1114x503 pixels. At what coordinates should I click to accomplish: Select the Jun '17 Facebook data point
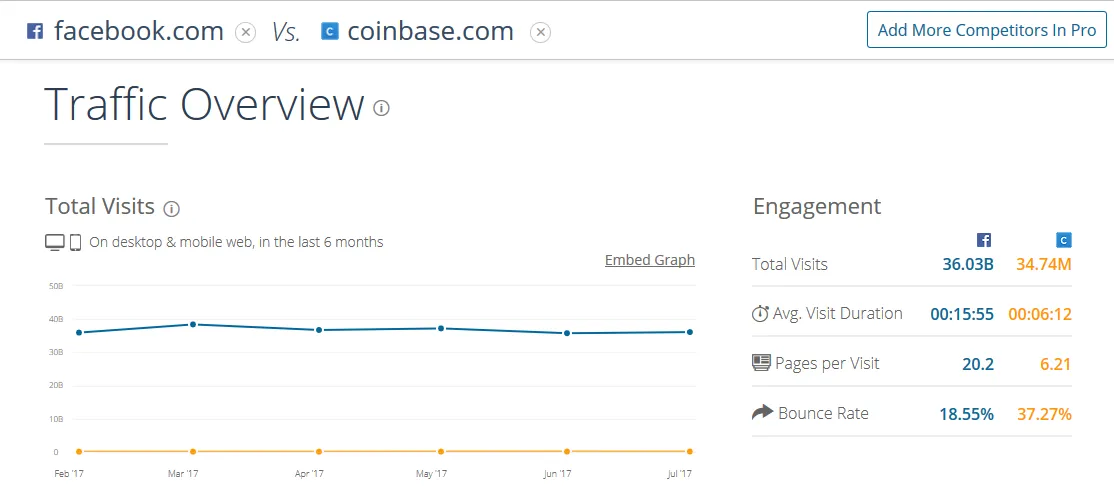coord(567,333)
